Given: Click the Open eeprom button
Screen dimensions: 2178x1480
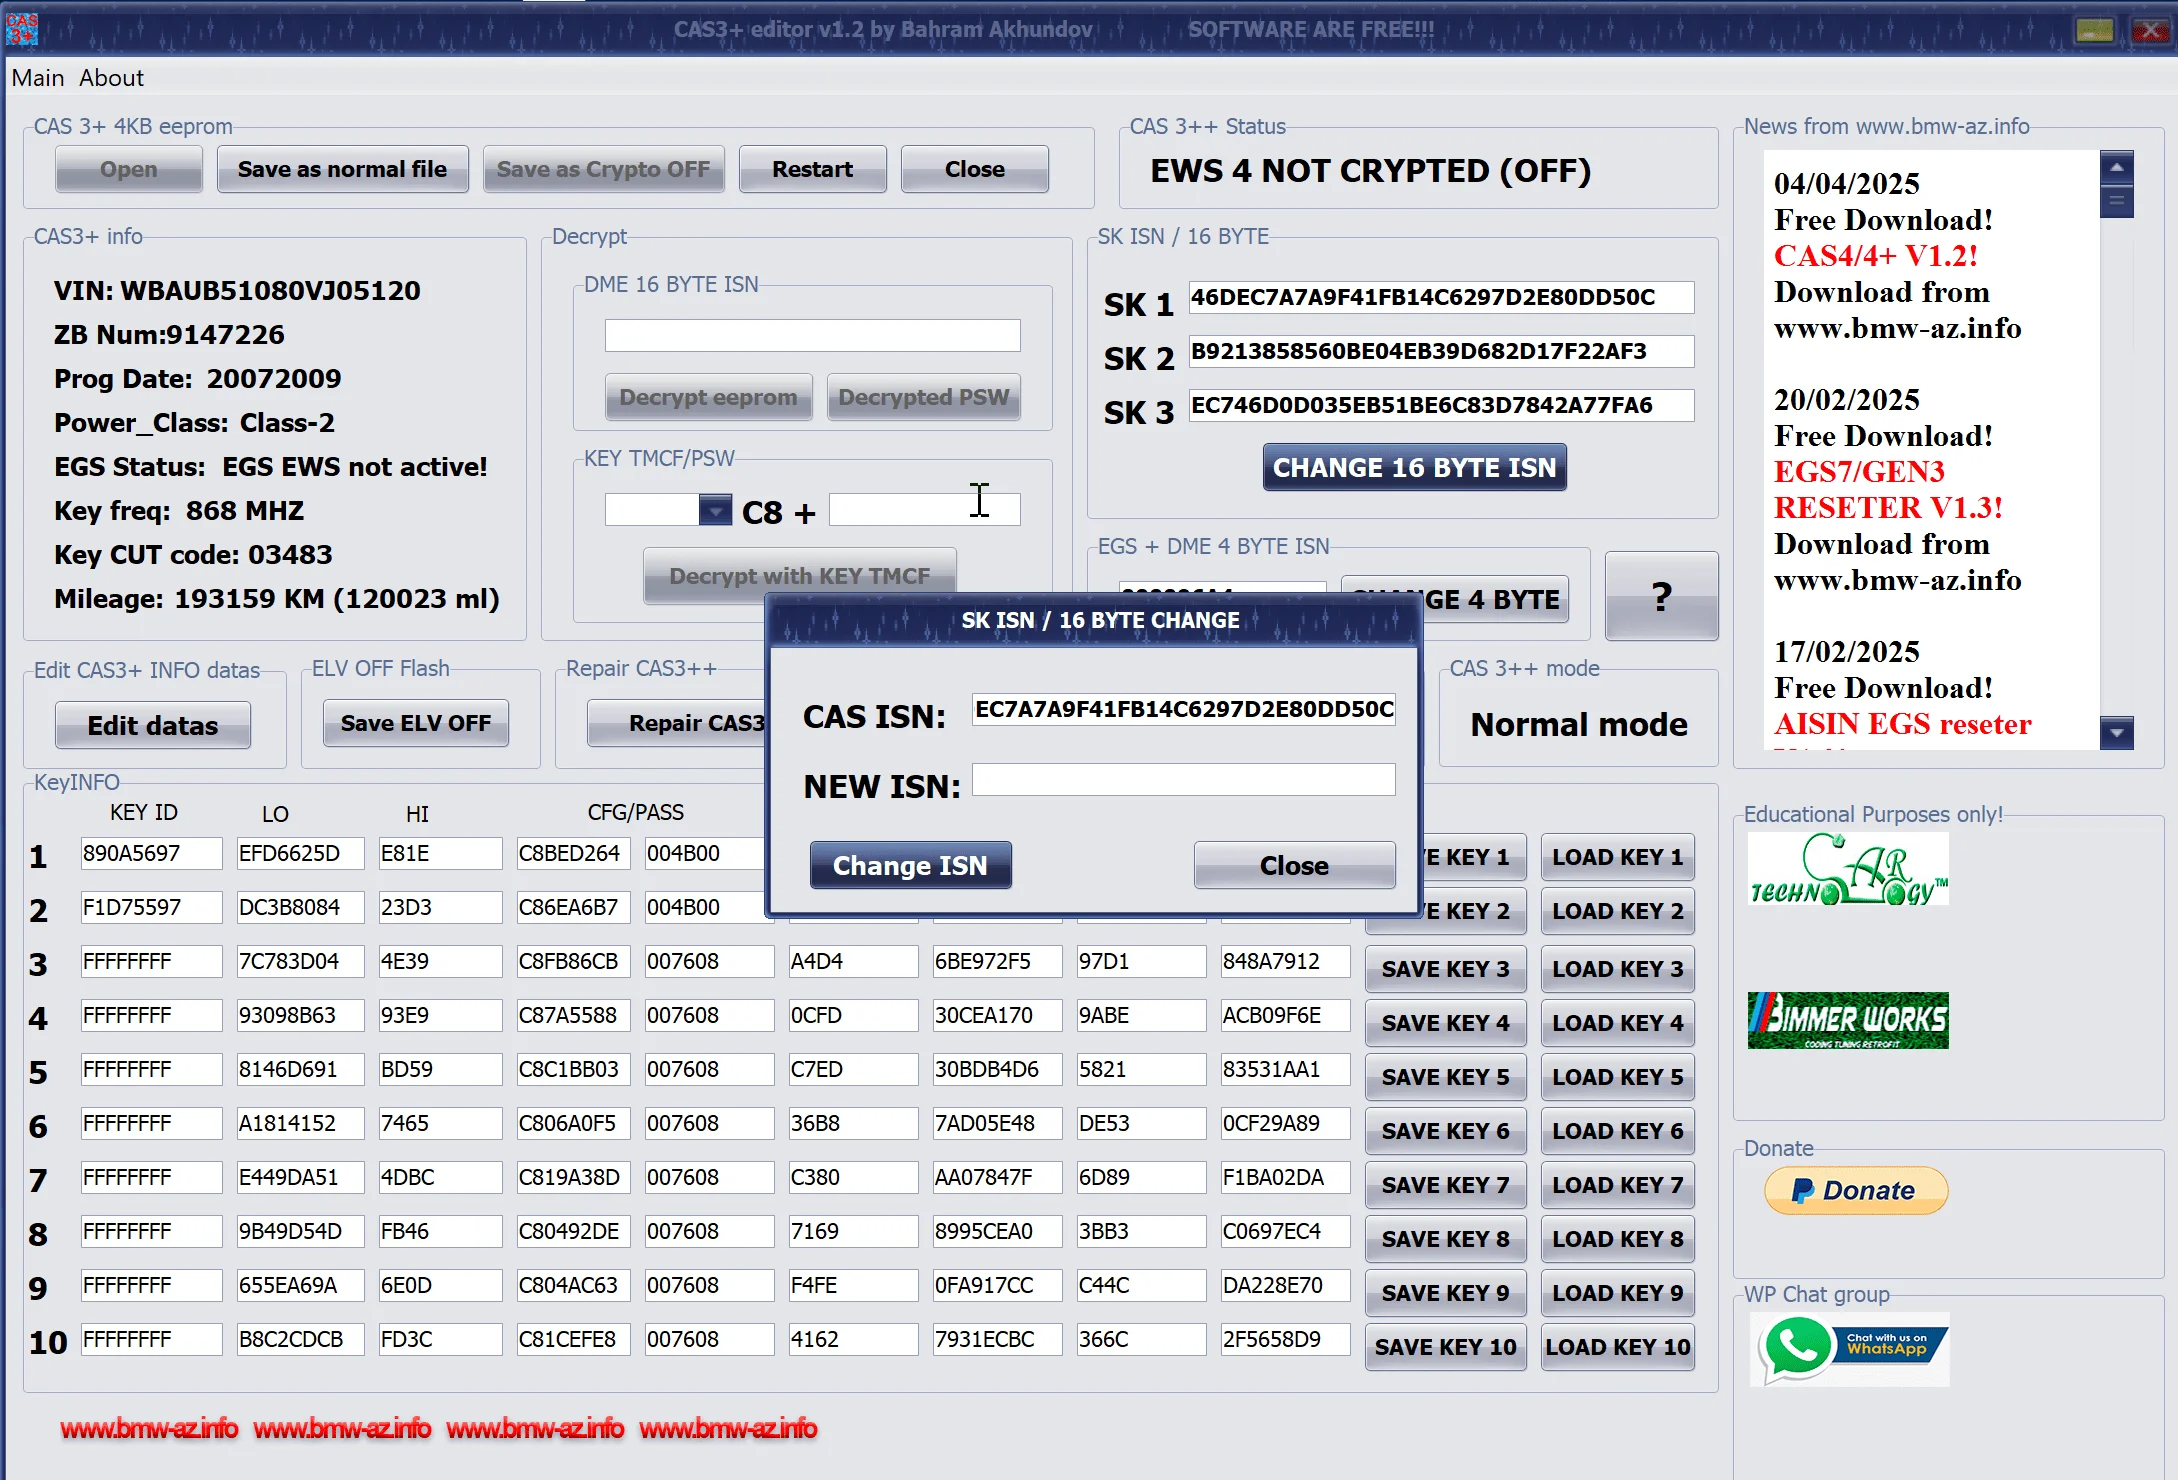Looking at the screenshot, I should click(129, 169).
